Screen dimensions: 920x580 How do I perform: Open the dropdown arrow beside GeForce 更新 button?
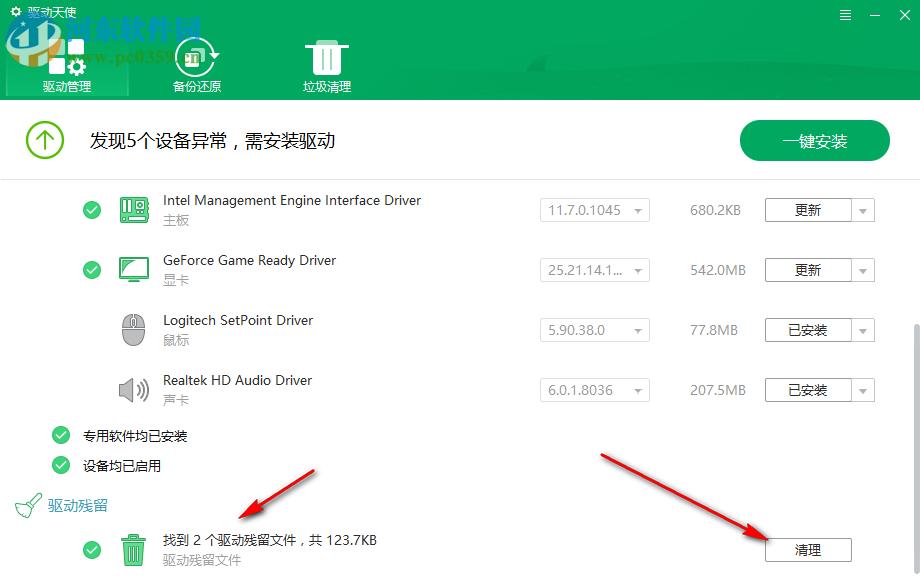[862, 270]
